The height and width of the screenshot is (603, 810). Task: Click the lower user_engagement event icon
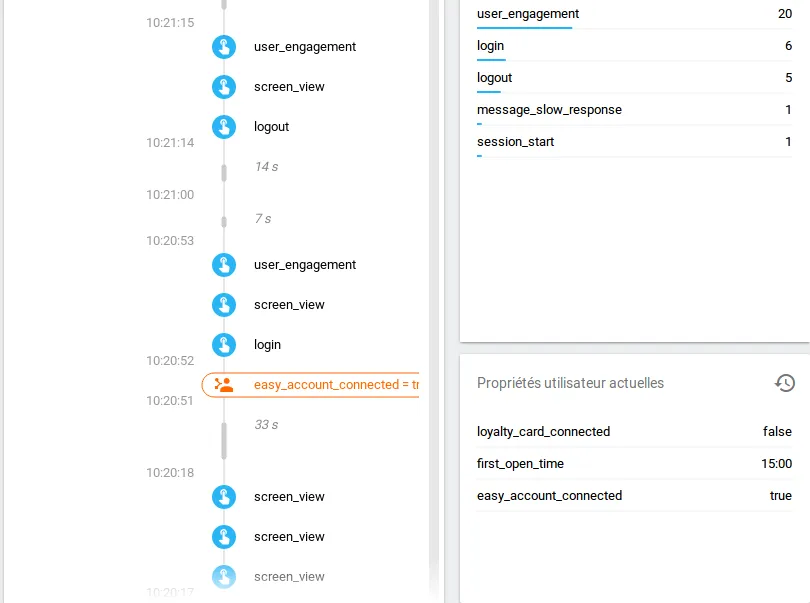tap(224, 265)
